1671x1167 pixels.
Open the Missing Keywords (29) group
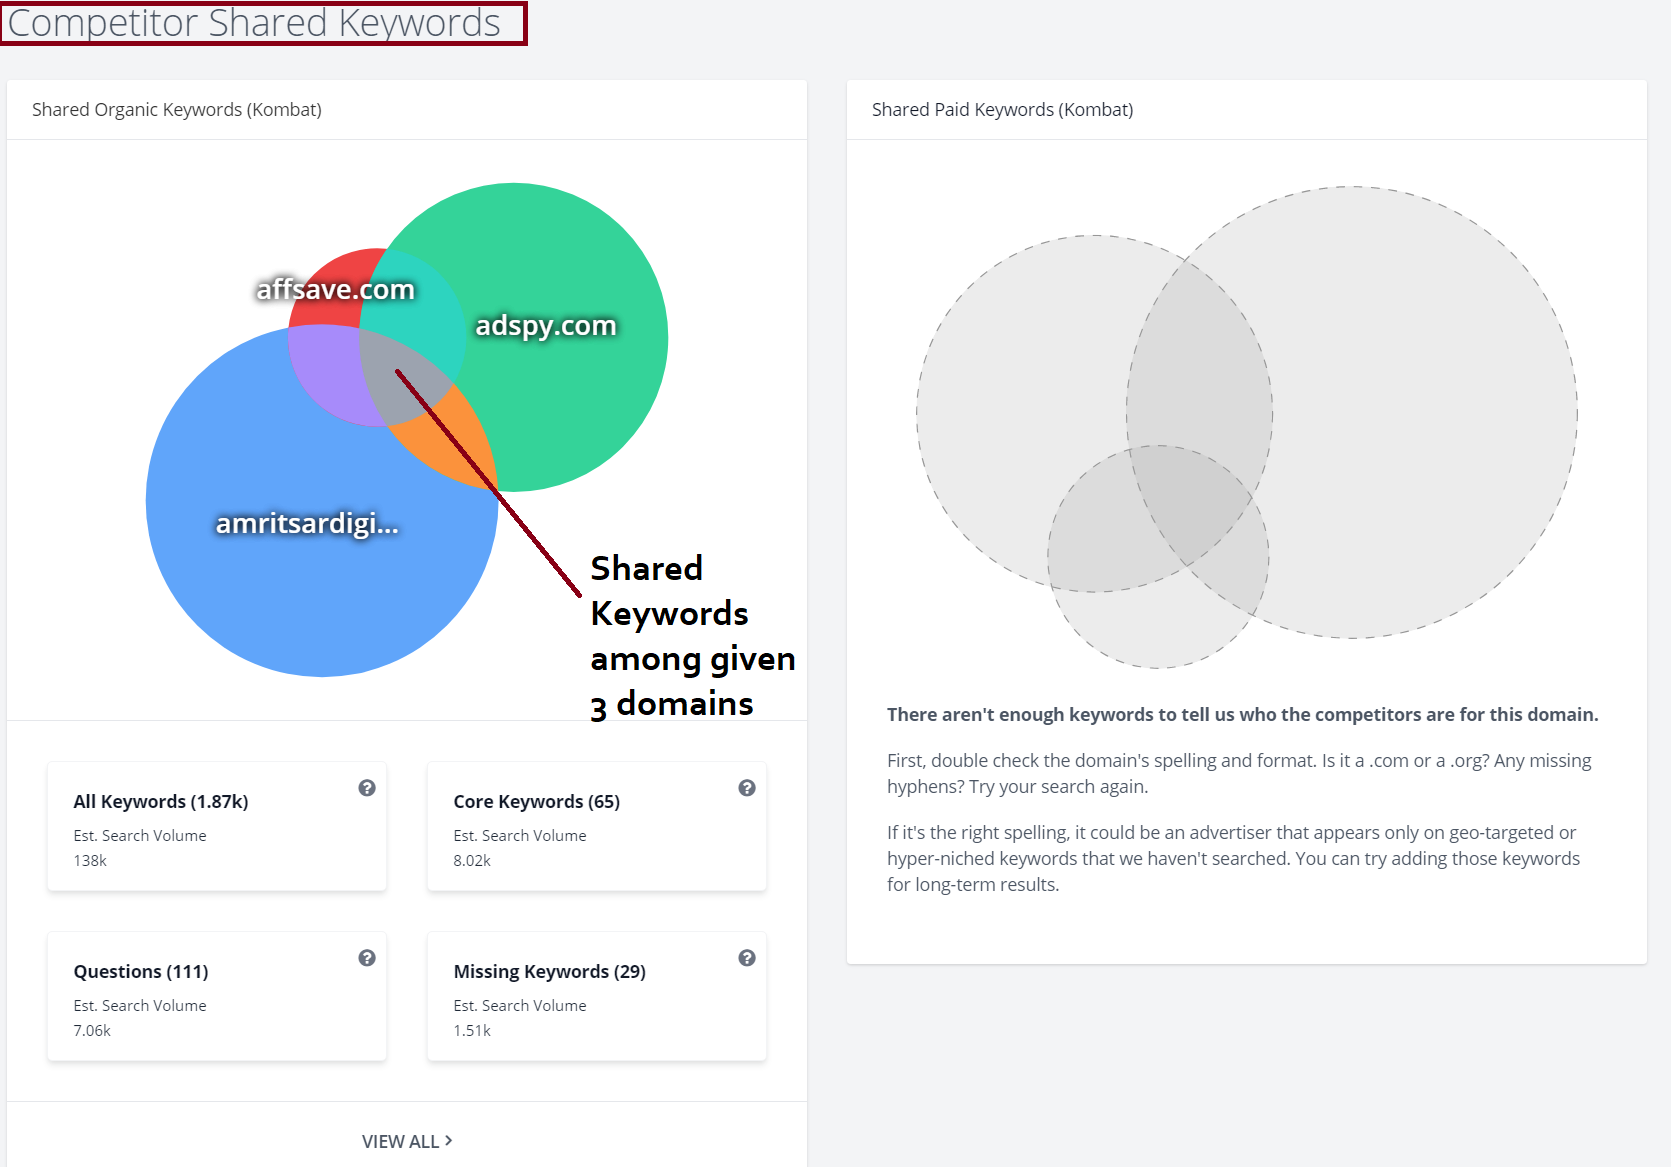[x=549, y=972]
